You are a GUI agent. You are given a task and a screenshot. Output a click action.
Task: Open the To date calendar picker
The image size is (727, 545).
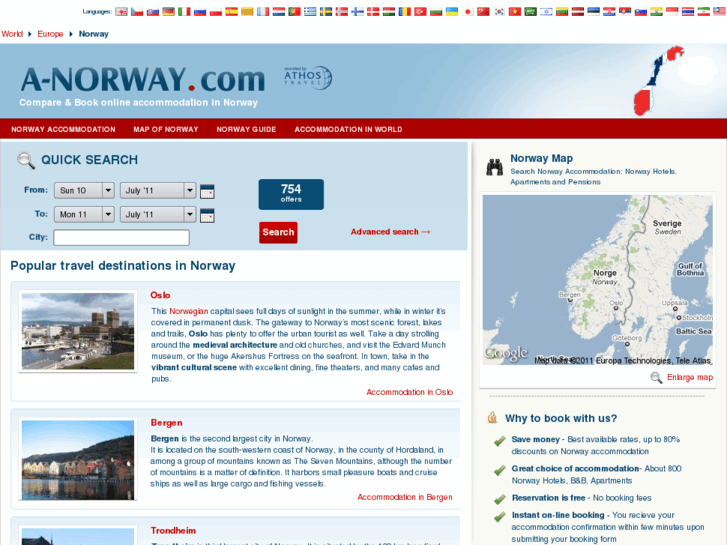tap(207, 215)
